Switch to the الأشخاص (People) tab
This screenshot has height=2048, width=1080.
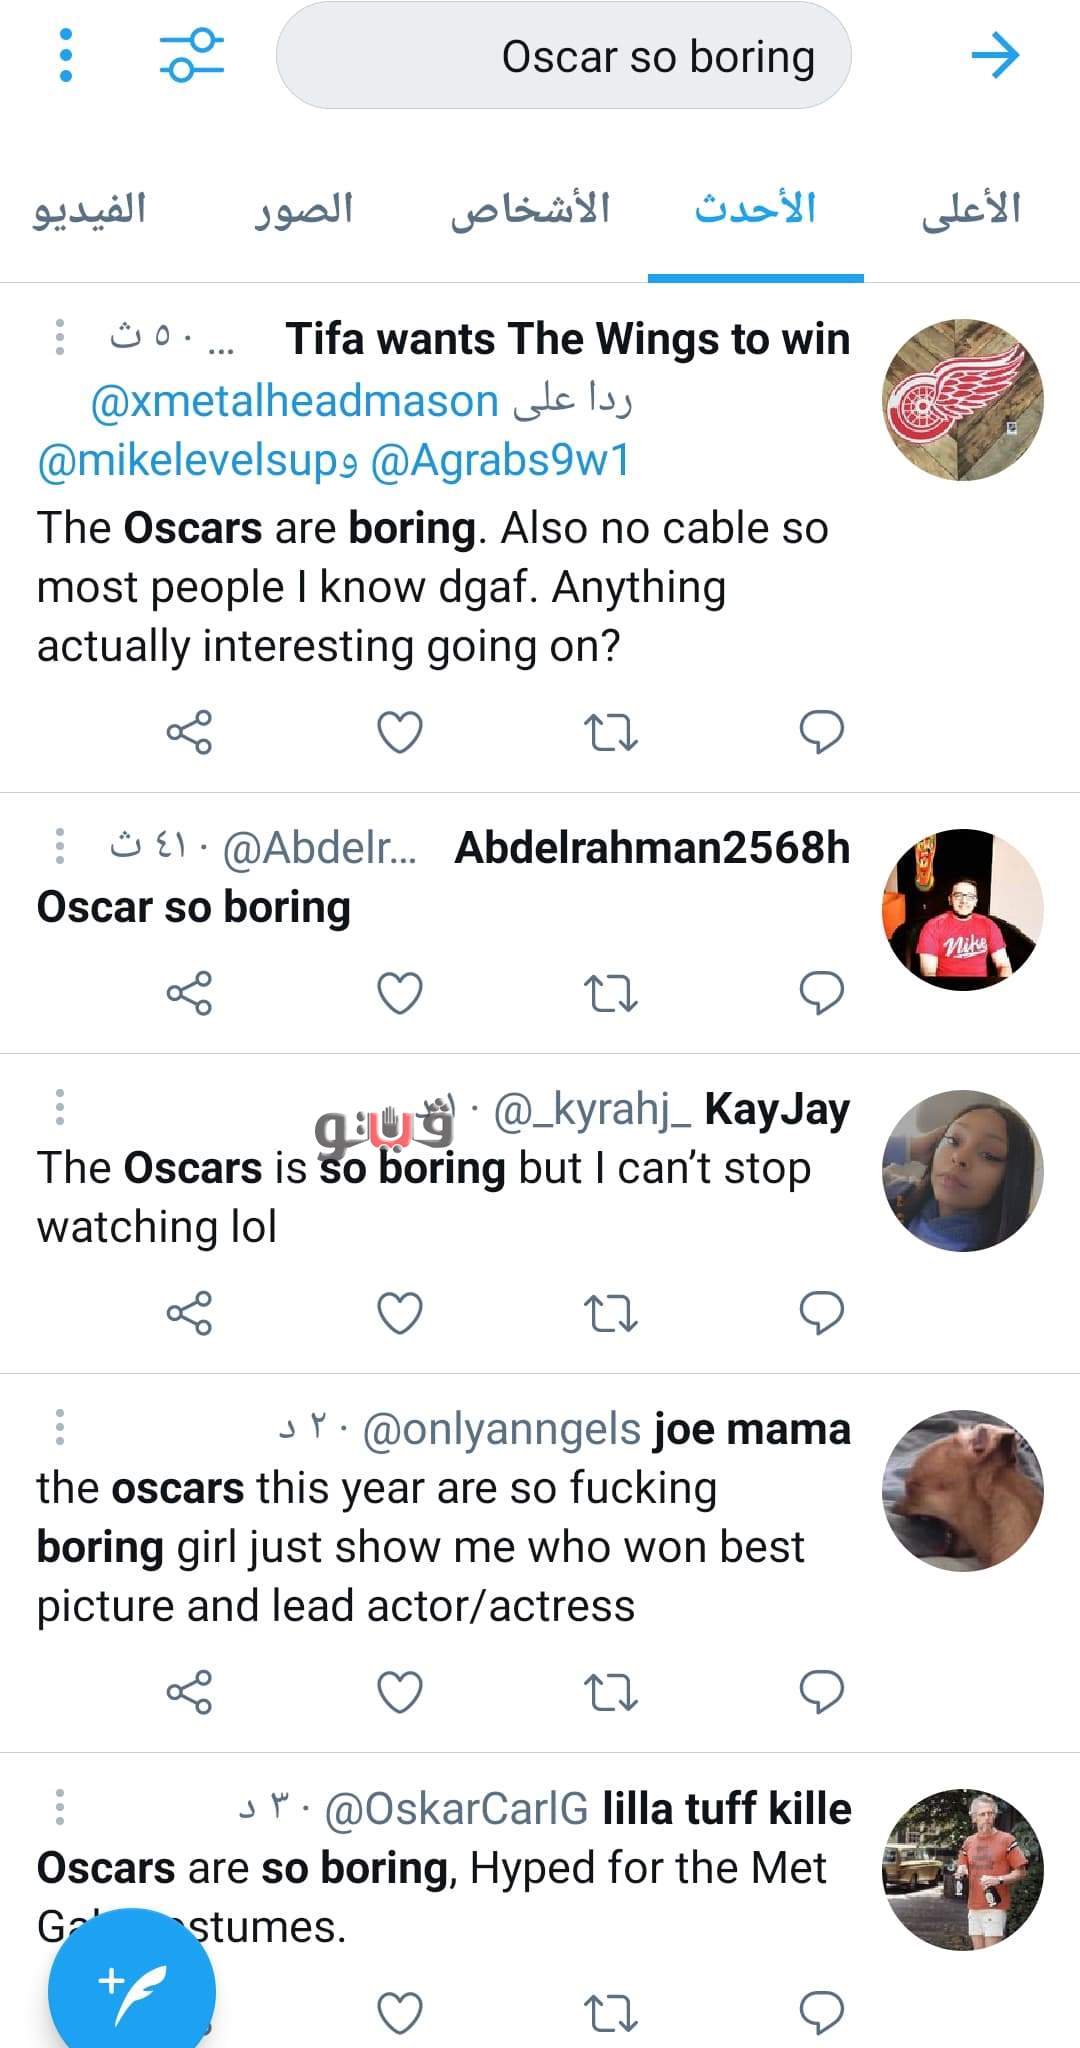click(x=530, y=210)
